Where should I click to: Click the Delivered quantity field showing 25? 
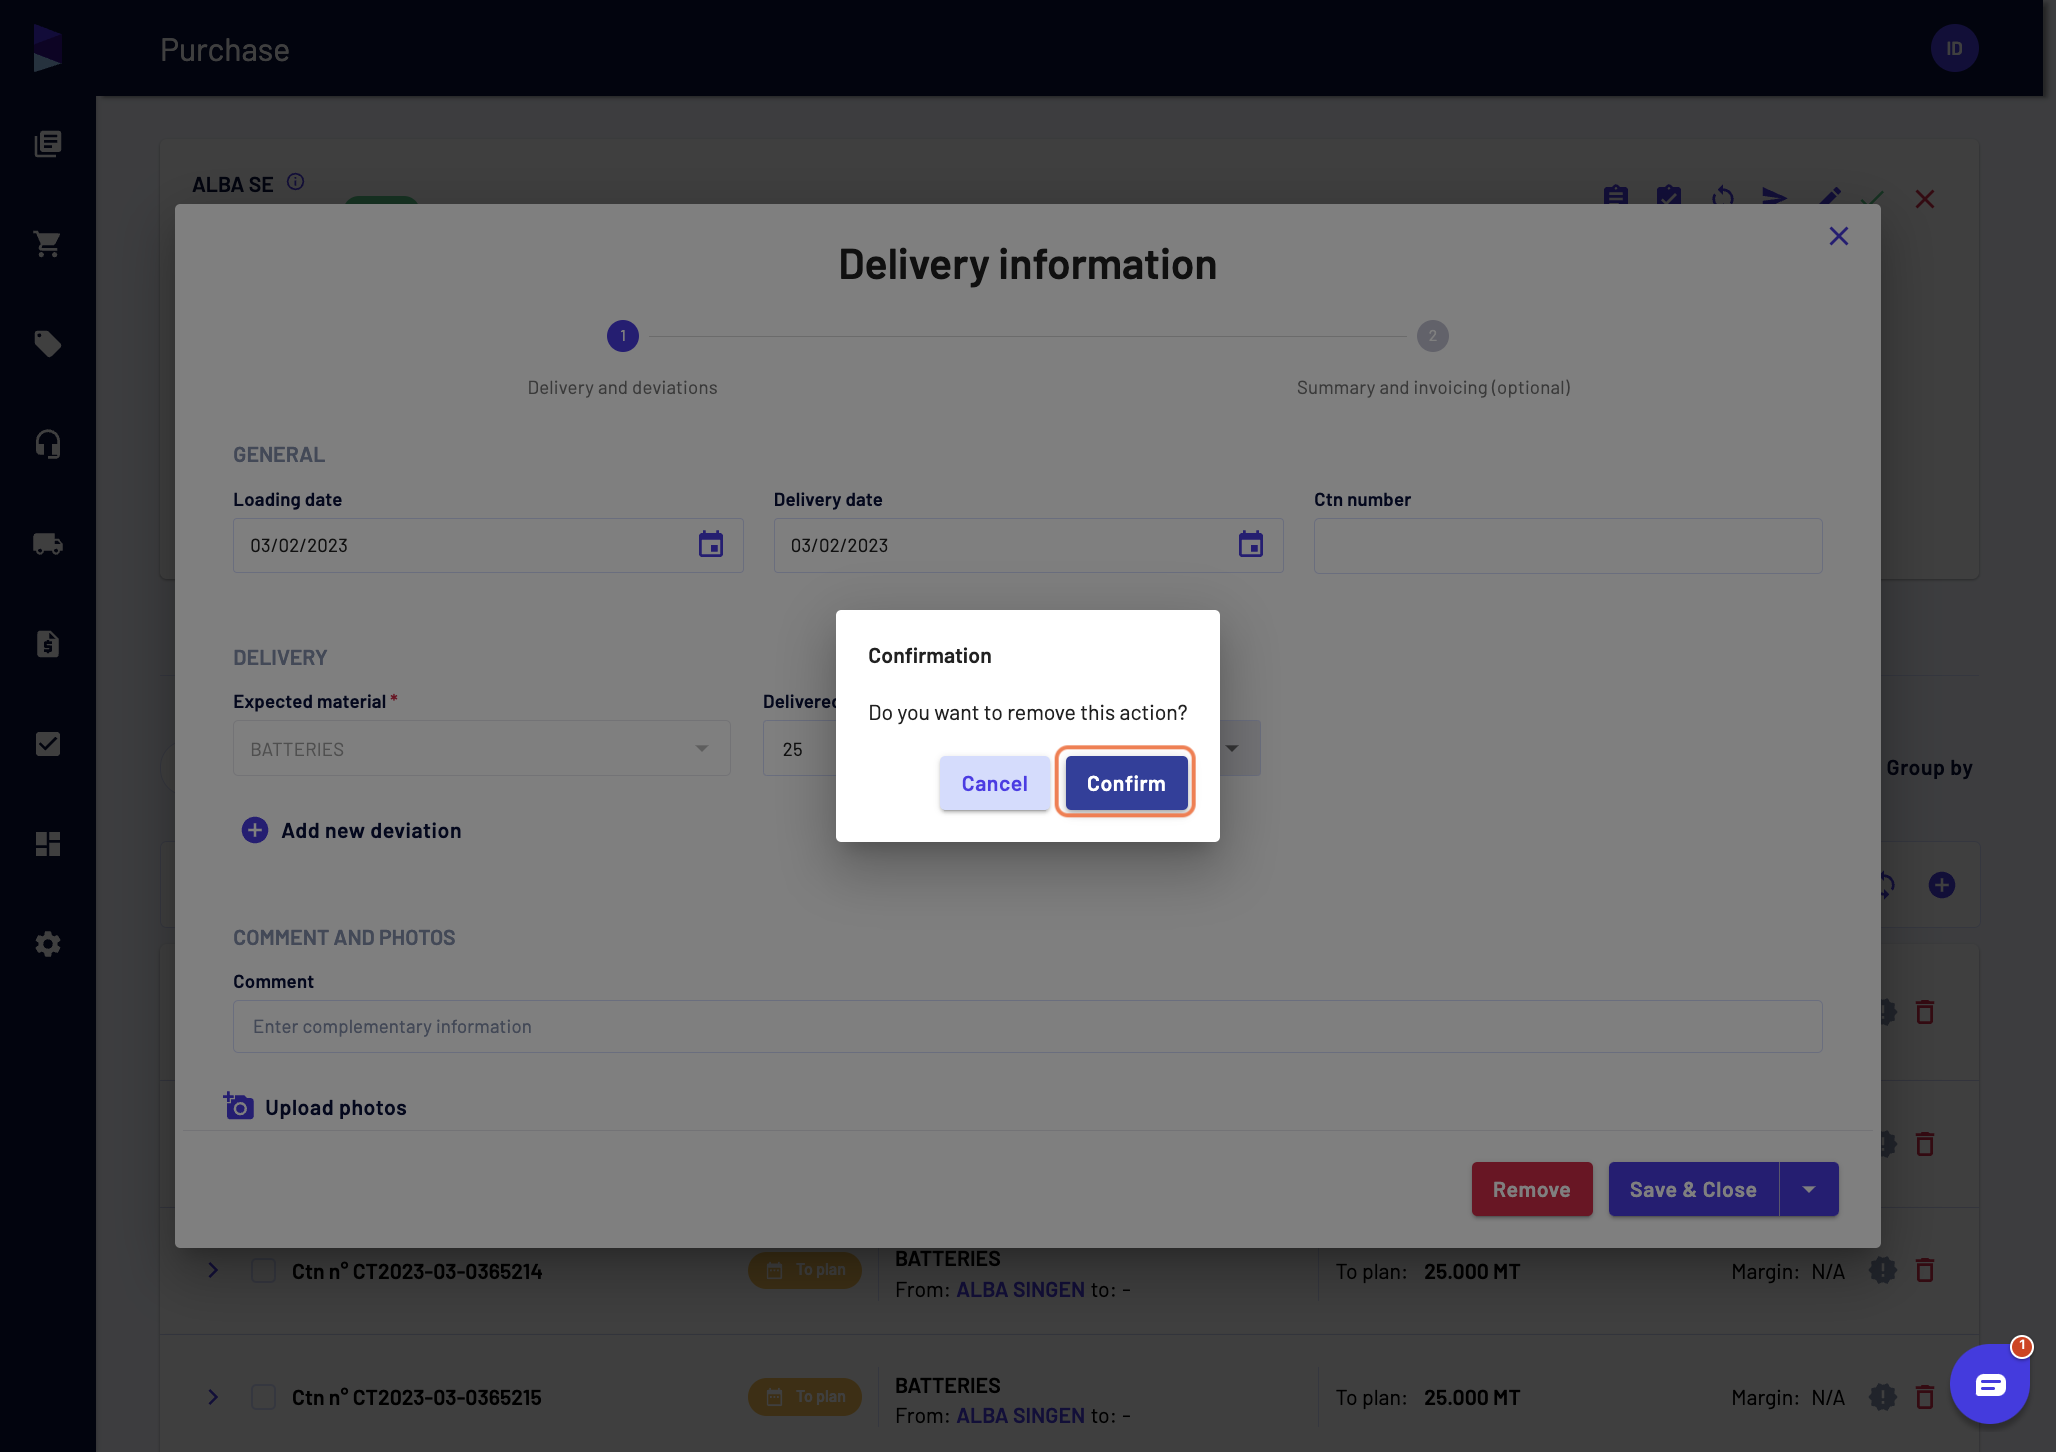pos(799,748)
